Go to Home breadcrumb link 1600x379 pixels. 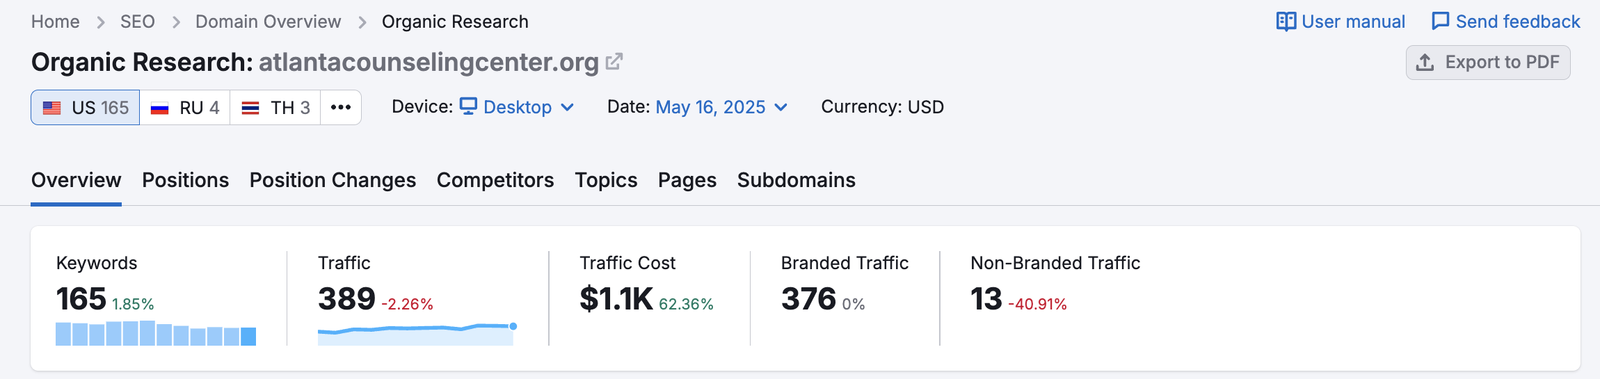pos(55,21)
